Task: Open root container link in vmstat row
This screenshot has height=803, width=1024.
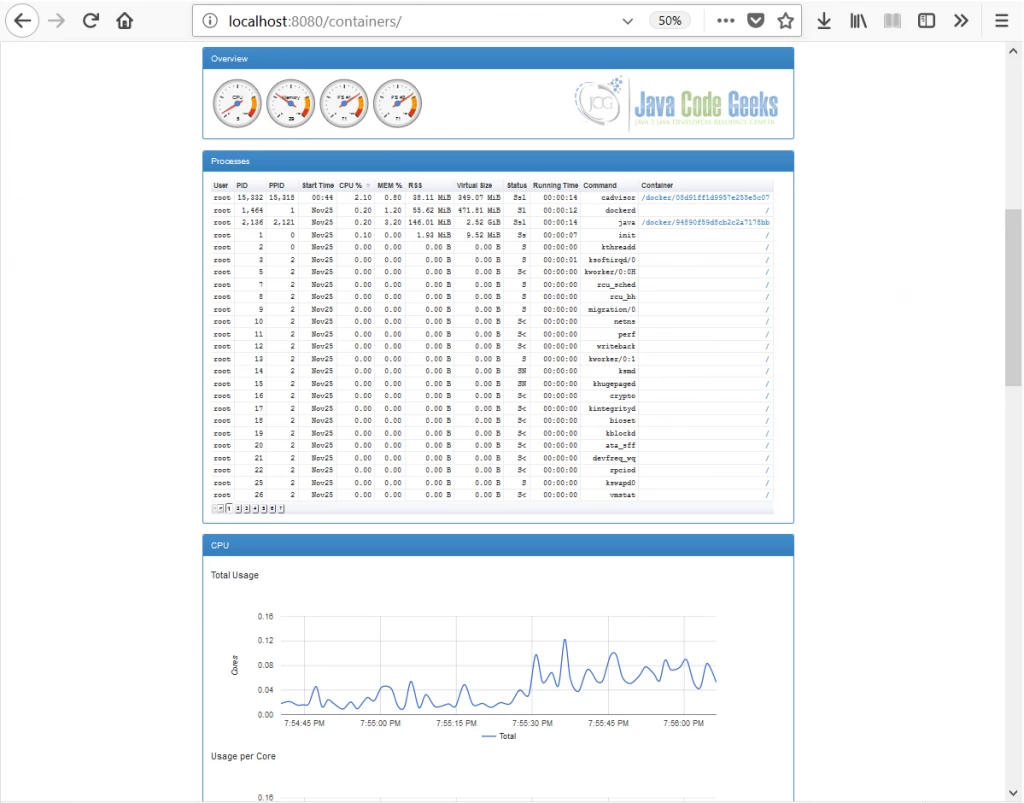Action: tap(767, 495)
